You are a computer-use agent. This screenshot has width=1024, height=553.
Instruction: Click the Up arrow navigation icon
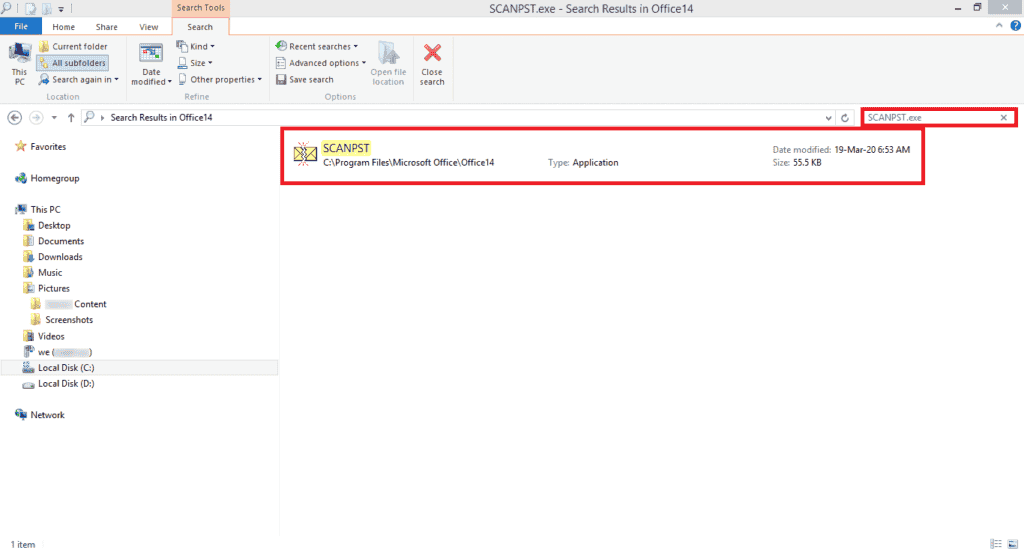(x=71, y=118)
